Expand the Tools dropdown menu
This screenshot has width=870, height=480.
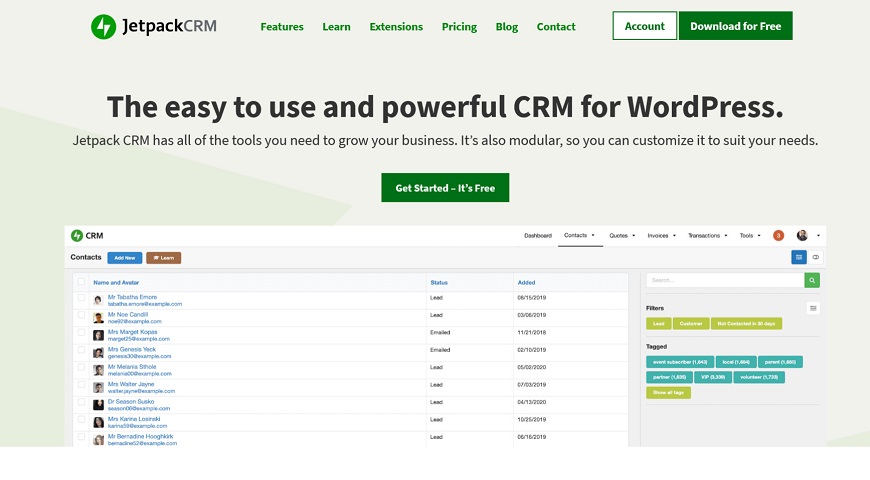pyautogui.click(x=749, y=236)
